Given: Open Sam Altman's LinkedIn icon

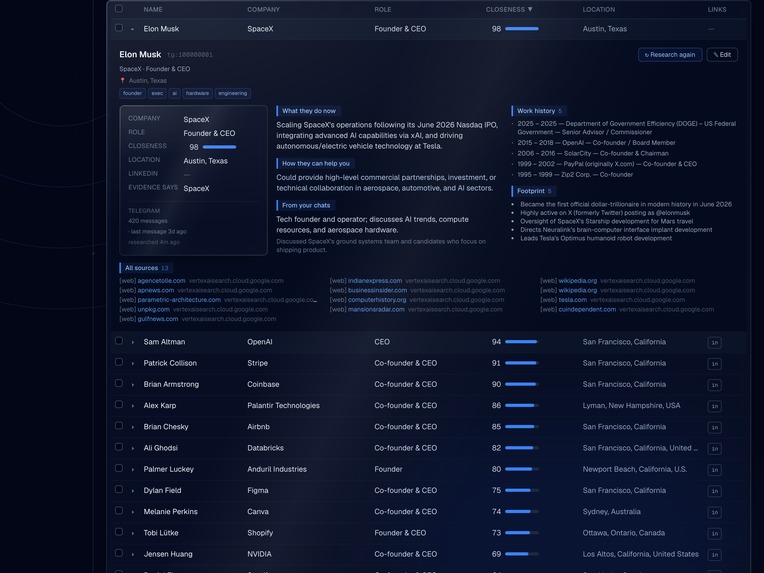Looking at the screenshot, I should 714,343.
